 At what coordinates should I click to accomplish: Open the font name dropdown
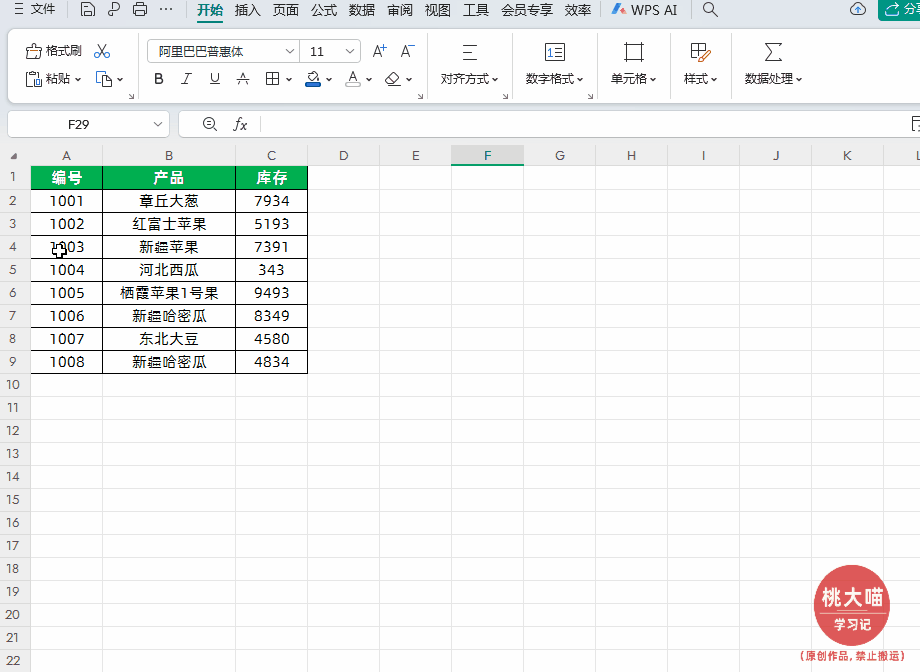(x=290, y=52)
